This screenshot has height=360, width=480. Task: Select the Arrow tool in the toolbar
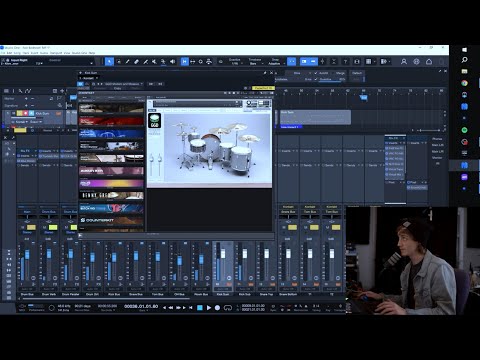(109, 62)
